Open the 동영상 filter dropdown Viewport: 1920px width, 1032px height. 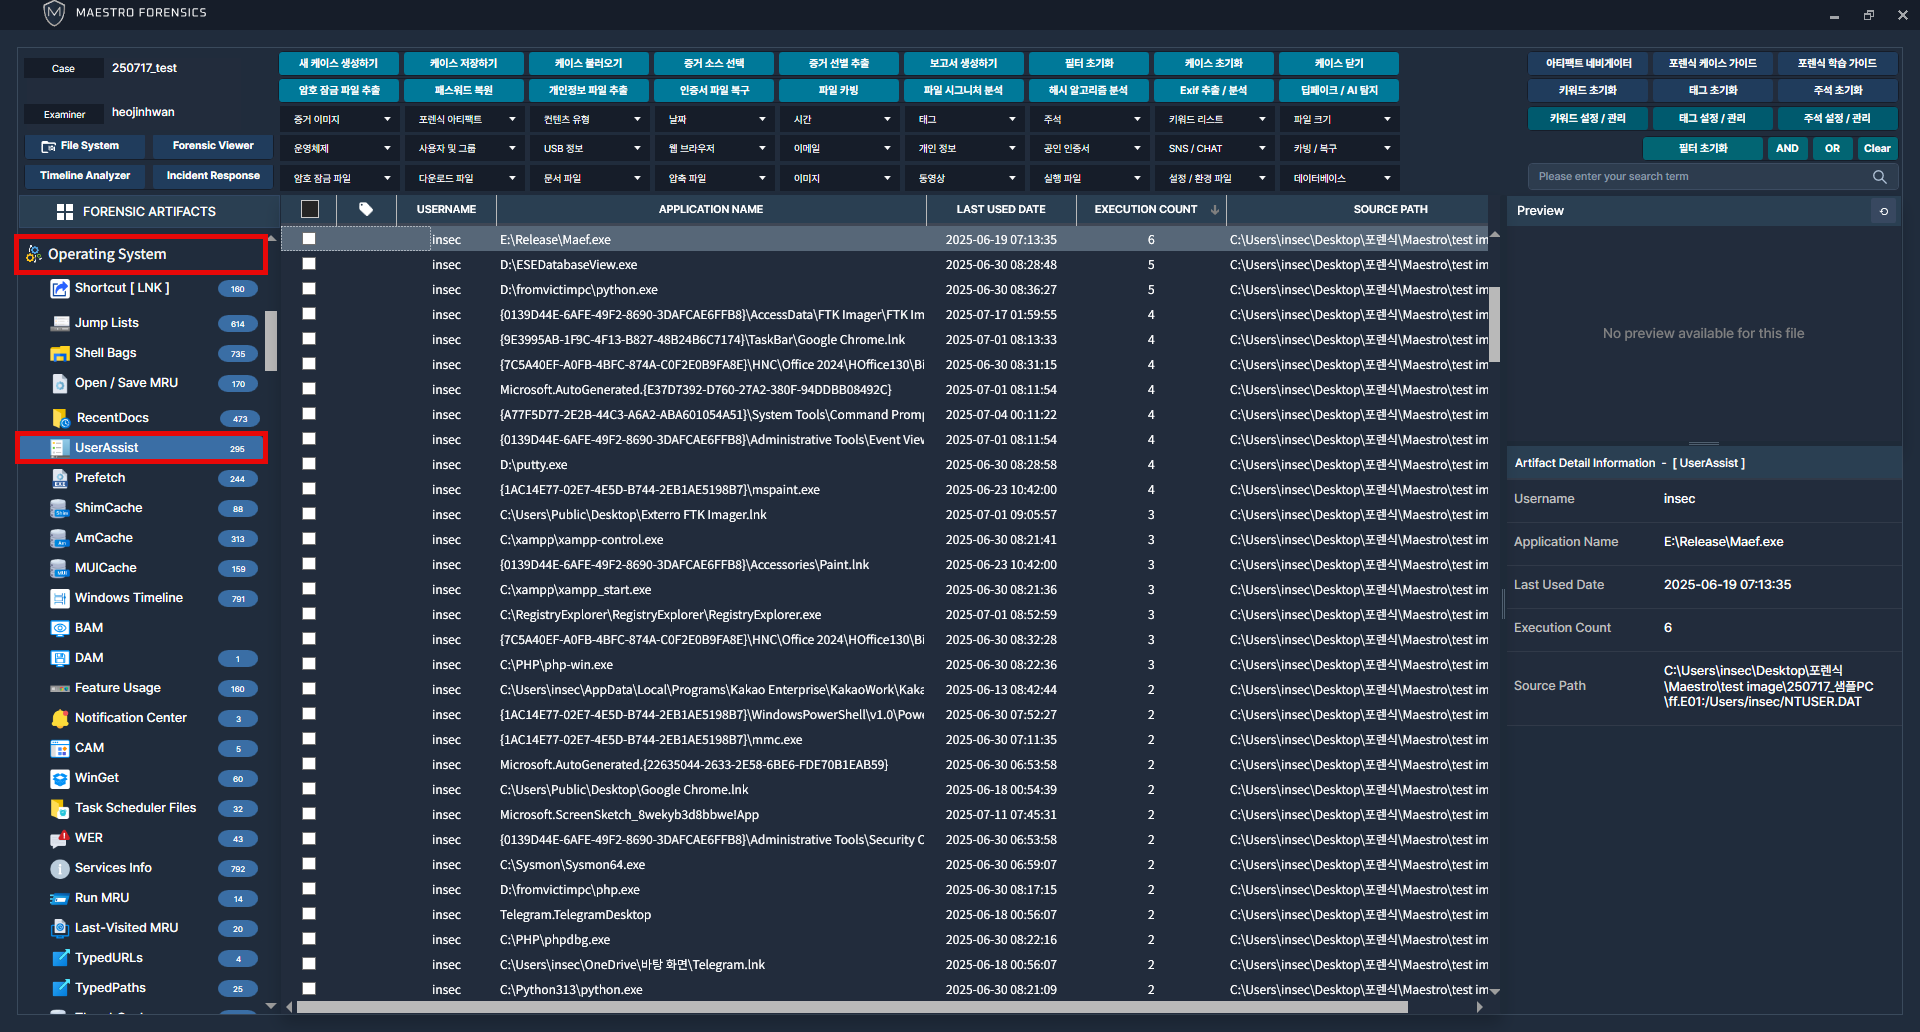(x=966, y=178)
